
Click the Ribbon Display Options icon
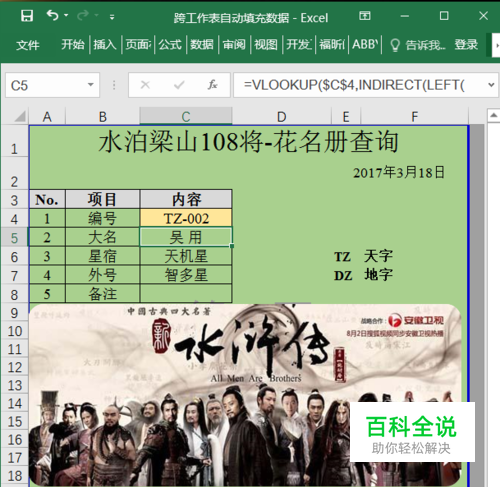pyautogui.click(x=365, y=16)
